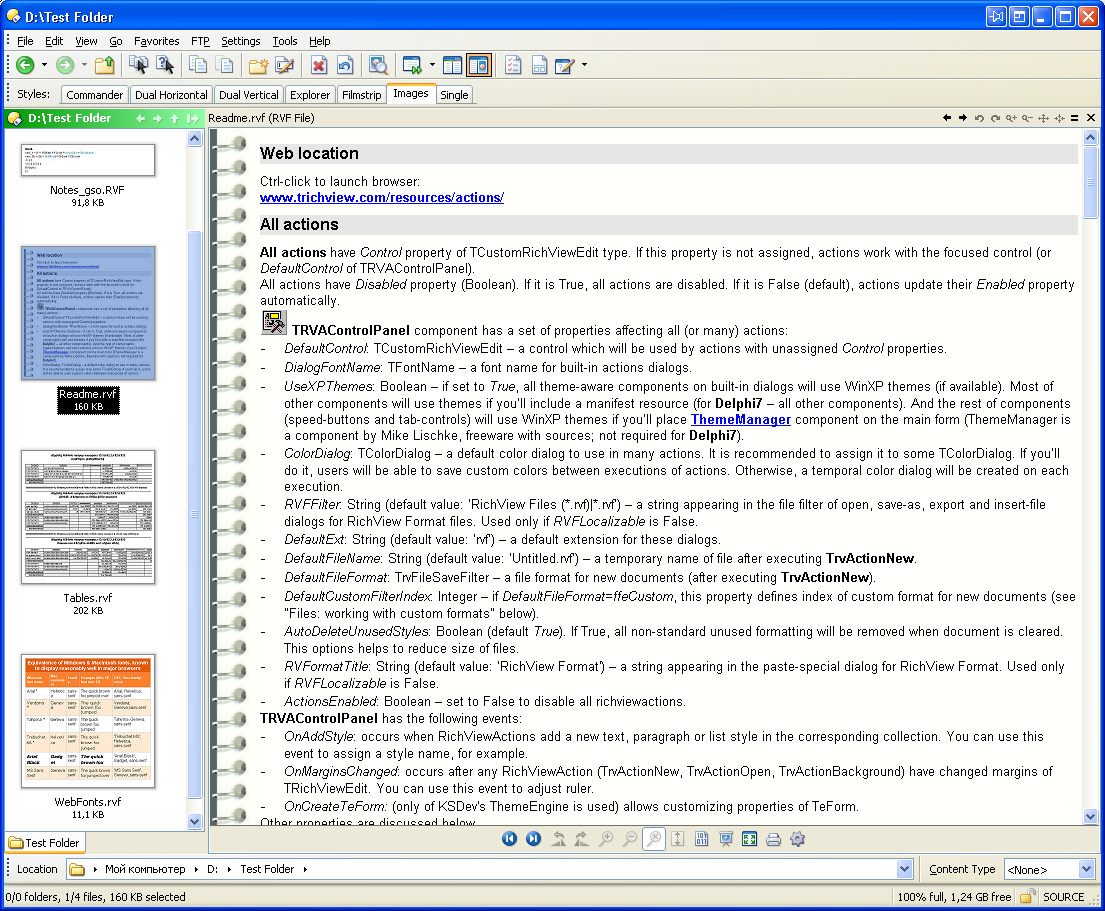
Task: Switch viewer to fullscreen with green icon
Action: tap(749, 839)
